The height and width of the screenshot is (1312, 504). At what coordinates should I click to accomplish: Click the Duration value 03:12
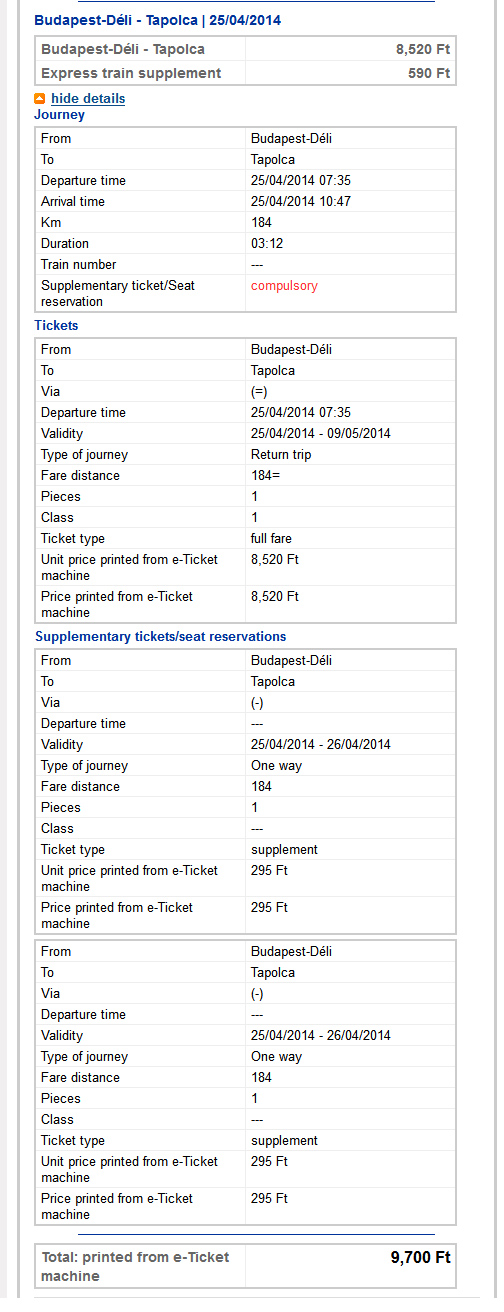[x=268, y=243]
